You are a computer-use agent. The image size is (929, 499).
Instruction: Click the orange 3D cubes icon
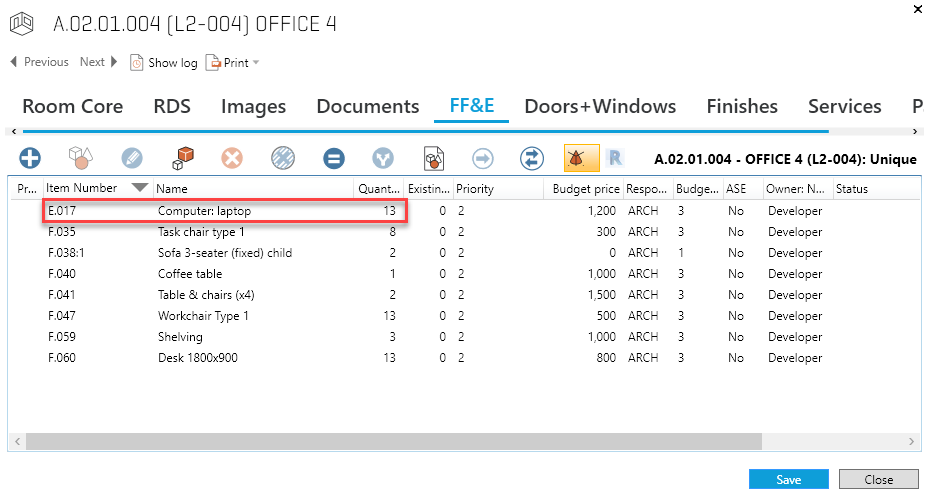(183, 158)
